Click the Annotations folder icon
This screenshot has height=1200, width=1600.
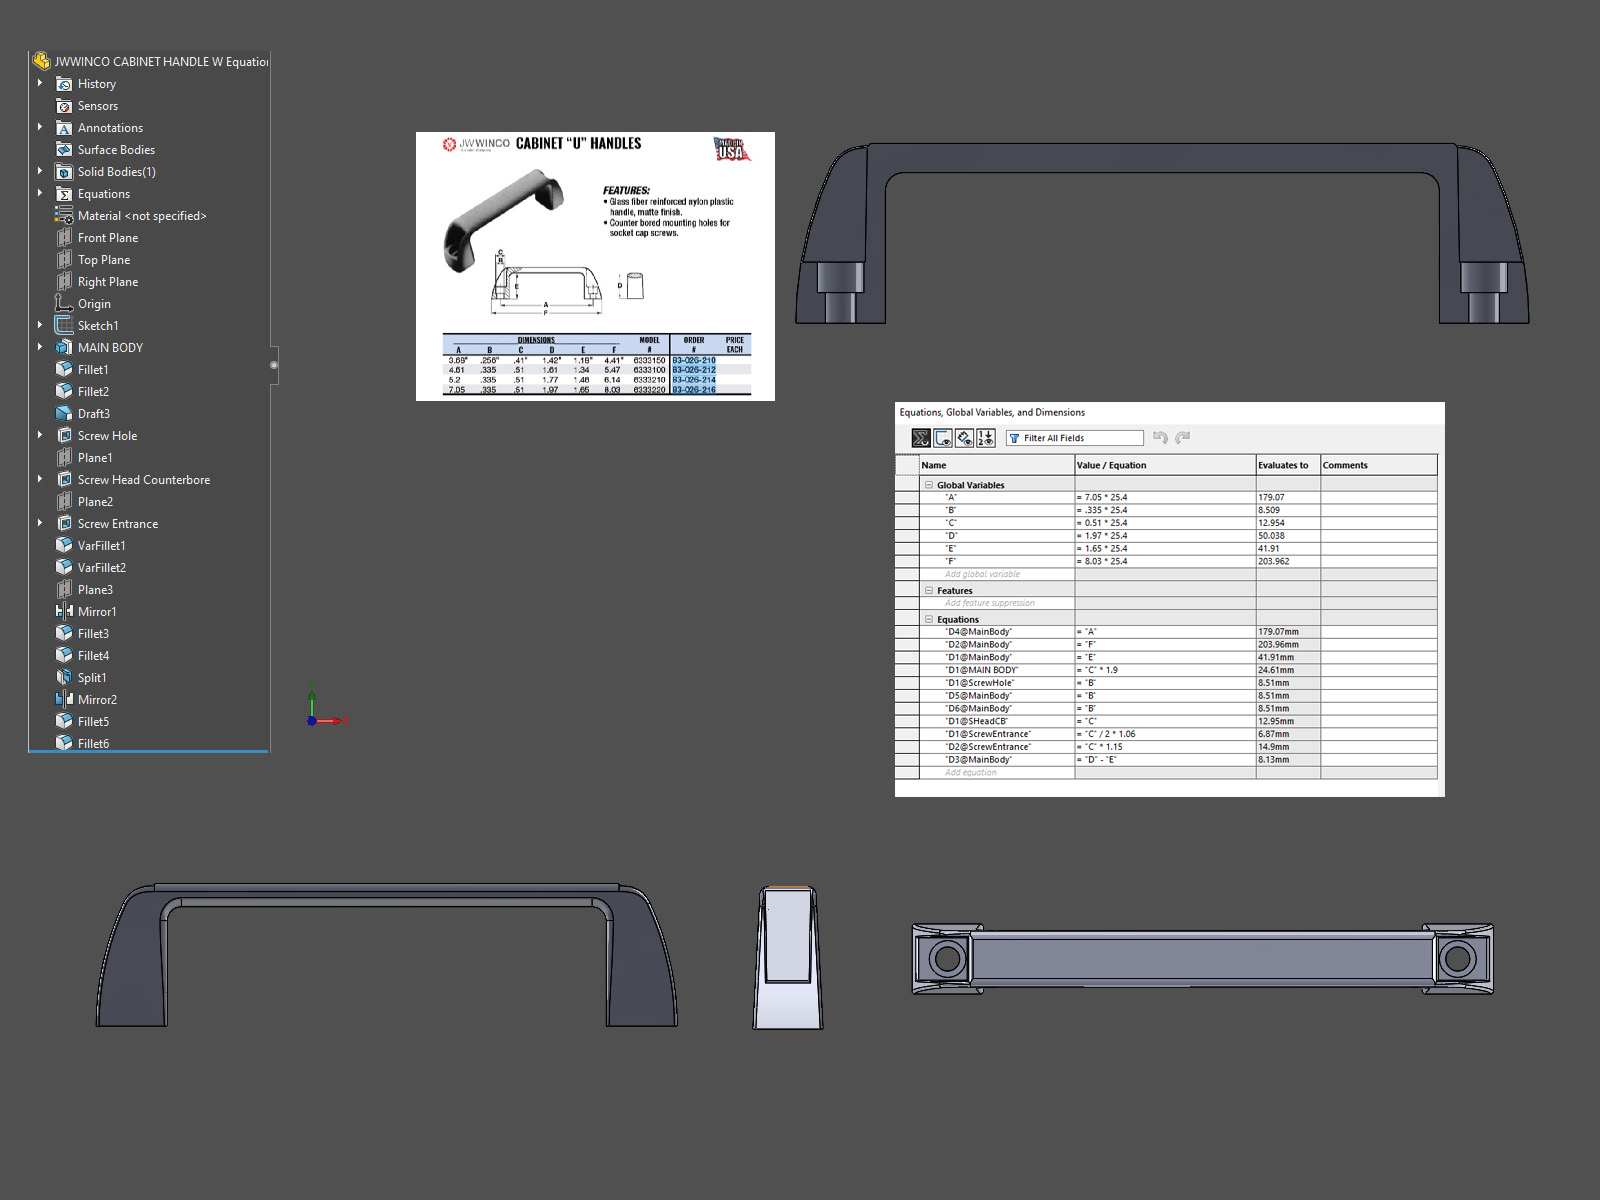point(64,128)
